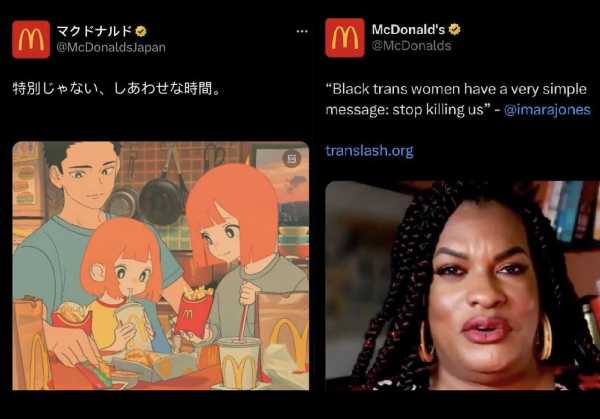
Task: Open the translash.org link
Action: coord(369,151)
